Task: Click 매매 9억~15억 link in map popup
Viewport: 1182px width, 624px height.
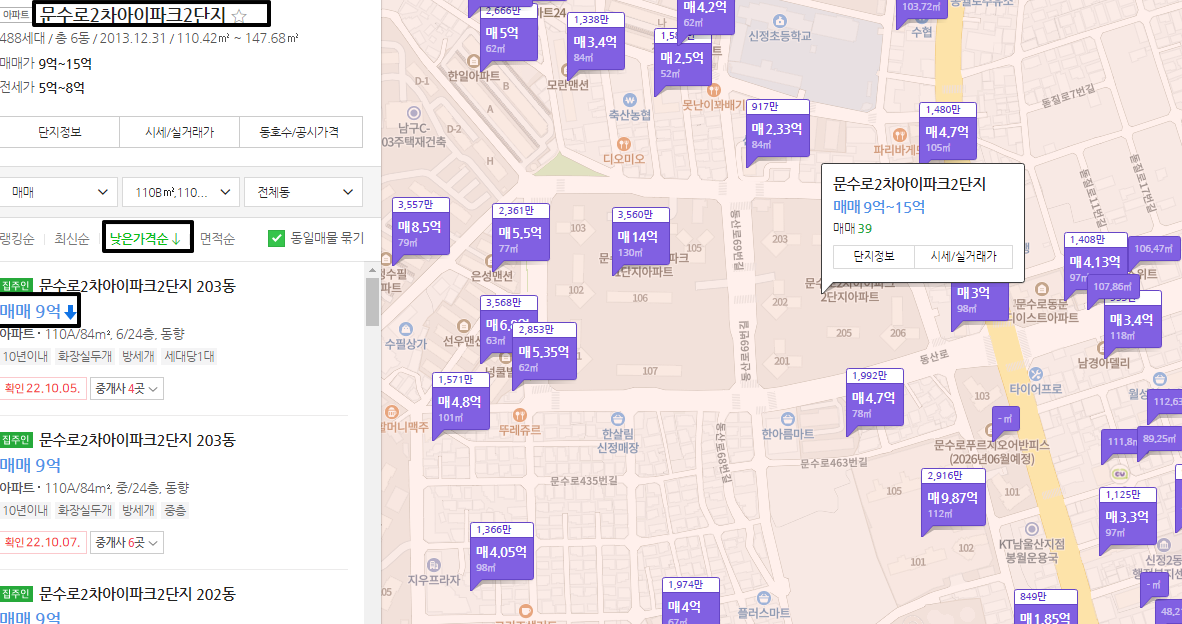Action: tap(879, 207)
